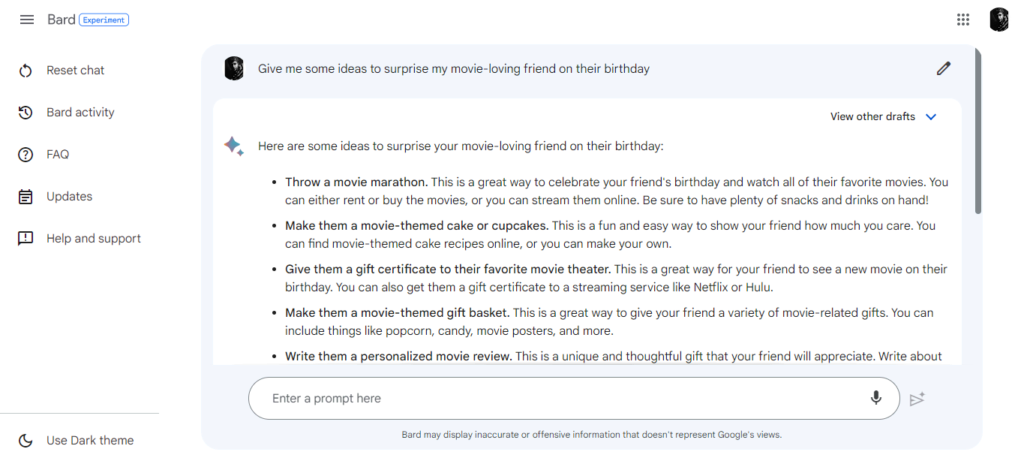Focus the Enter a prompt here field
The width and height of the screenshot is (1024, 458).
[x=560, y=399]
